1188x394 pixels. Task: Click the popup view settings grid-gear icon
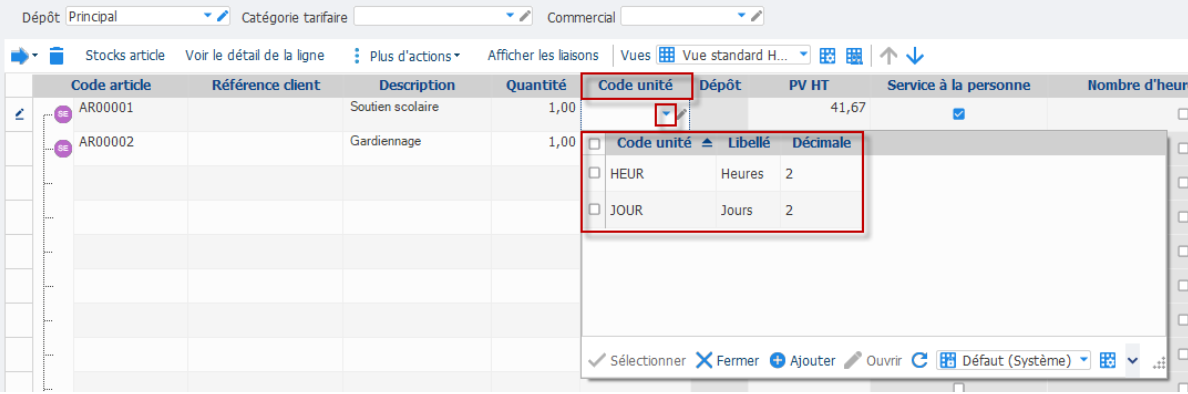pyautogui.click(x=1108, y=361)
